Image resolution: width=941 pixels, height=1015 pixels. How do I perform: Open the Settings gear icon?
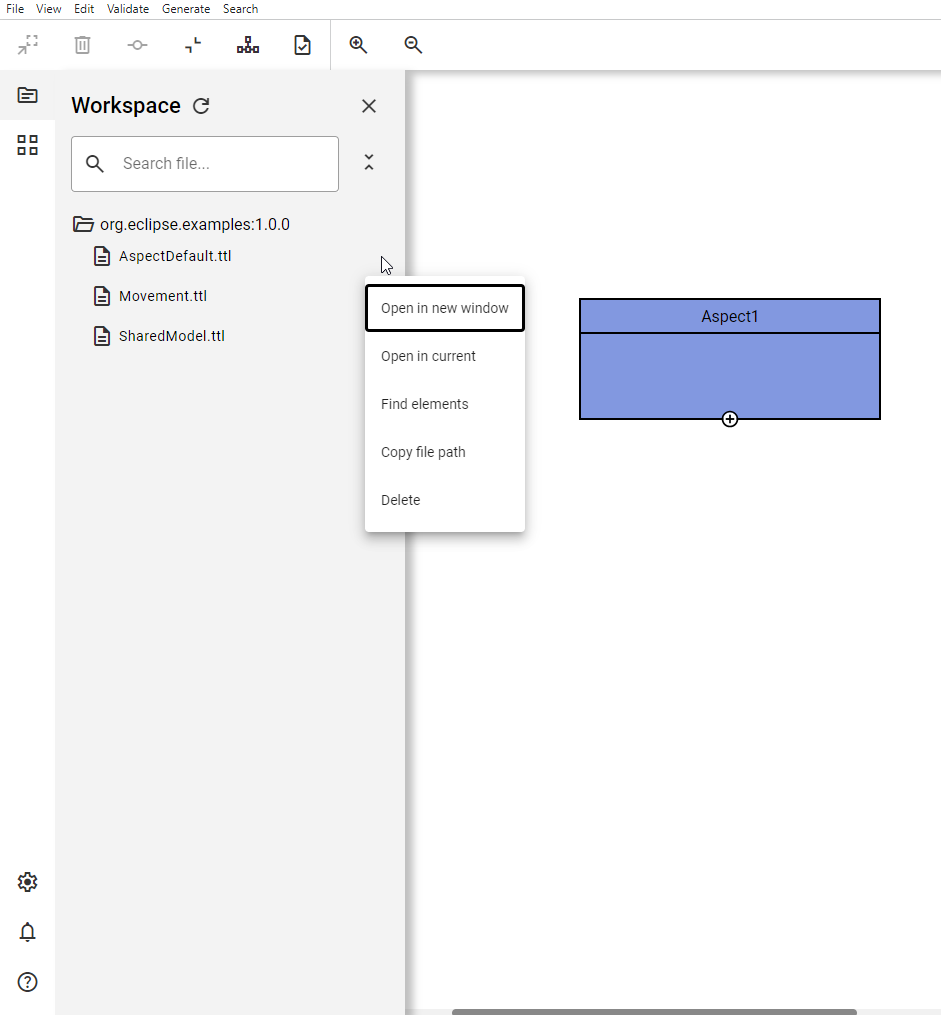tap(27, 882)
